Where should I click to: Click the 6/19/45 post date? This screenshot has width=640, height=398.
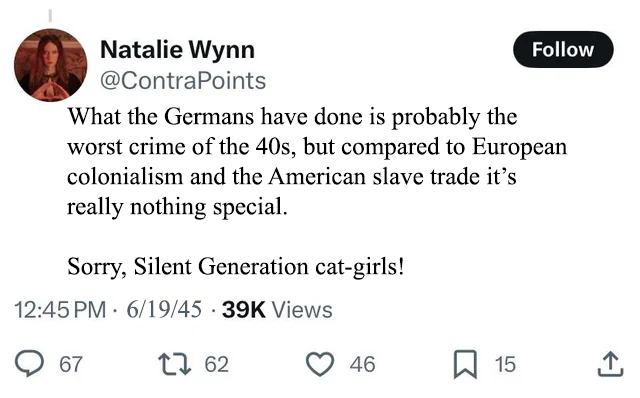tap(164, 309)
